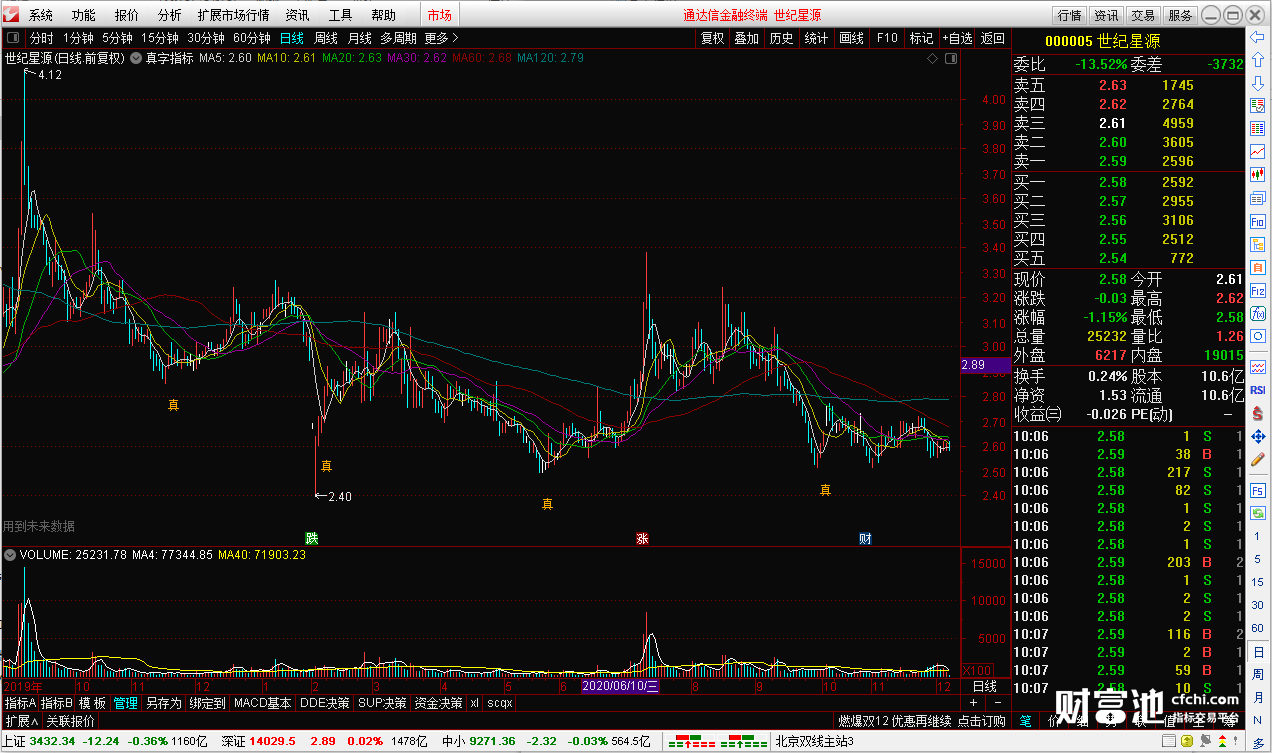
Task: Select the 日线 period tab
Action: (x=291, y=38)
